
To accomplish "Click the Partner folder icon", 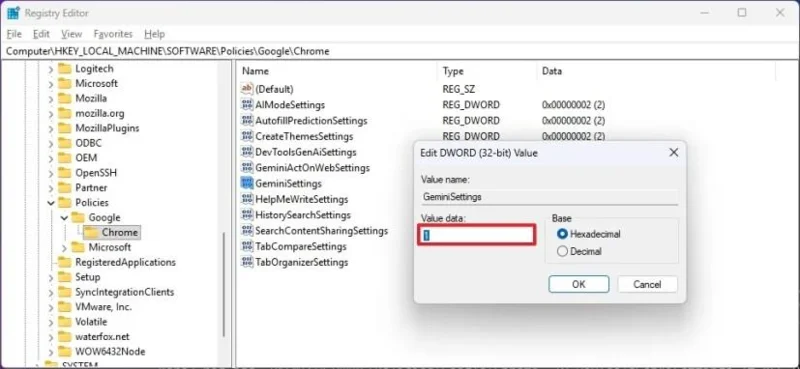I will tap(64, 187).
